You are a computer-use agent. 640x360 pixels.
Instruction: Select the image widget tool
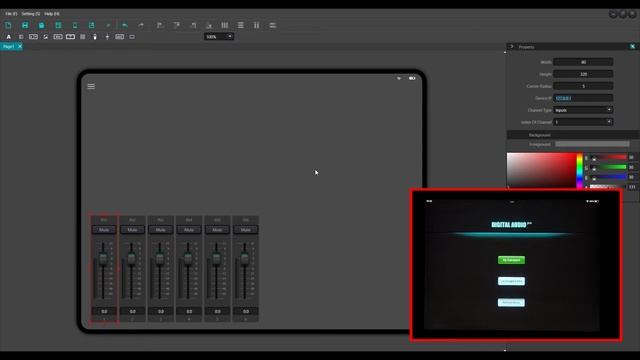(46, 37)
